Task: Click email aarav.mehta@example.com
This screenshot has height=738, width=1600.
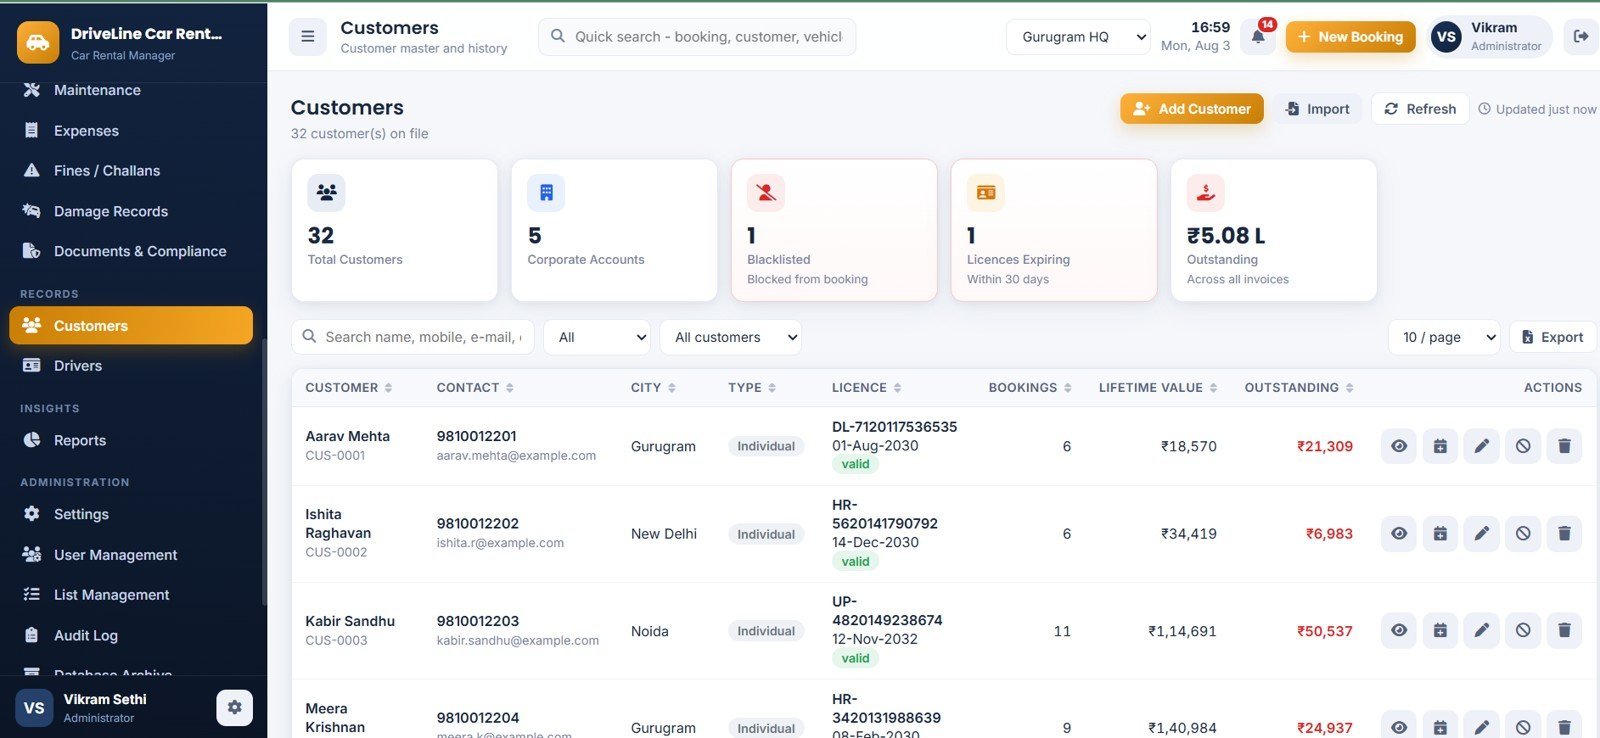Action: tap(516, 455)
